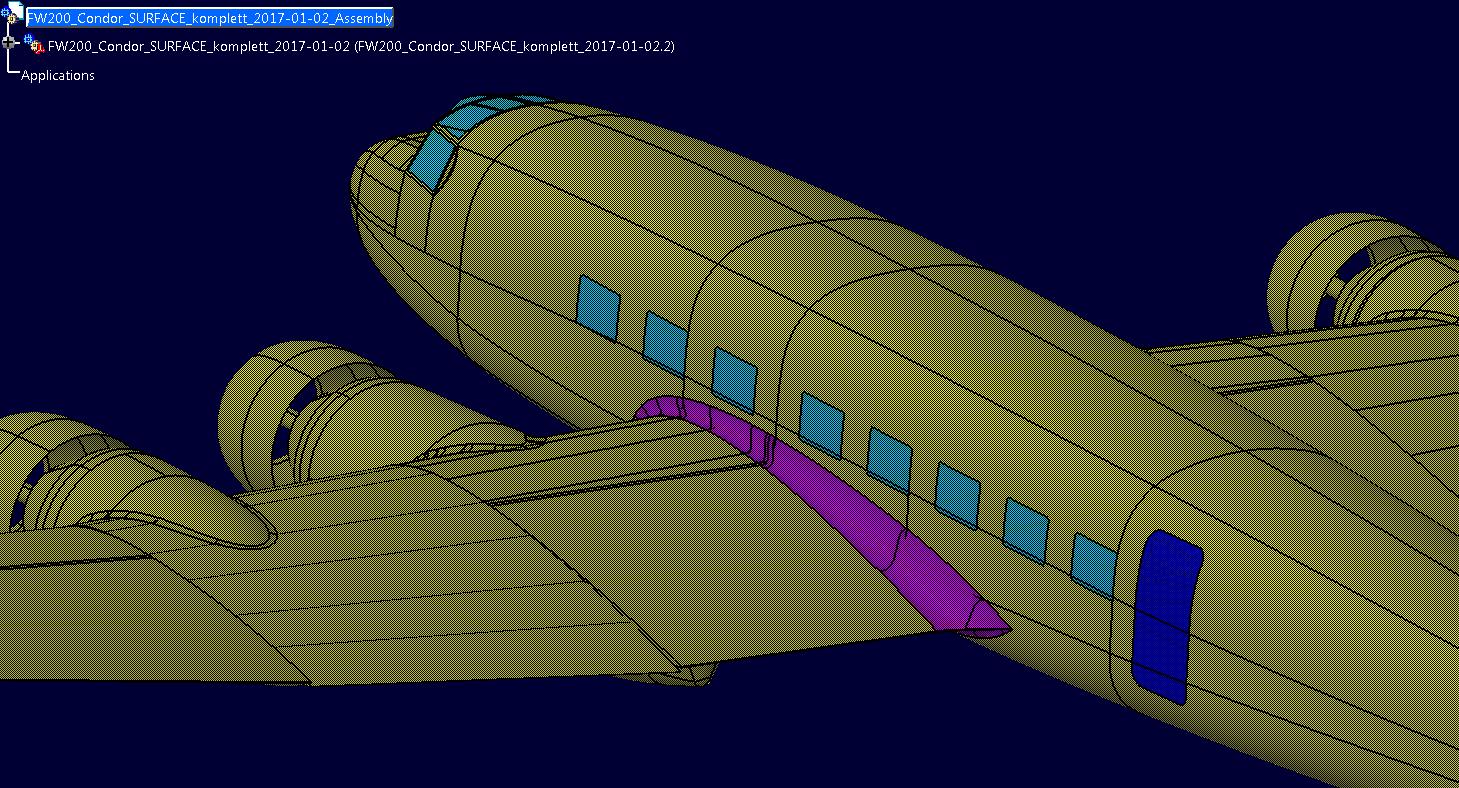Select the cockpit side windshield pane
Screen dimensions: 1459x788
click(432, 158)
